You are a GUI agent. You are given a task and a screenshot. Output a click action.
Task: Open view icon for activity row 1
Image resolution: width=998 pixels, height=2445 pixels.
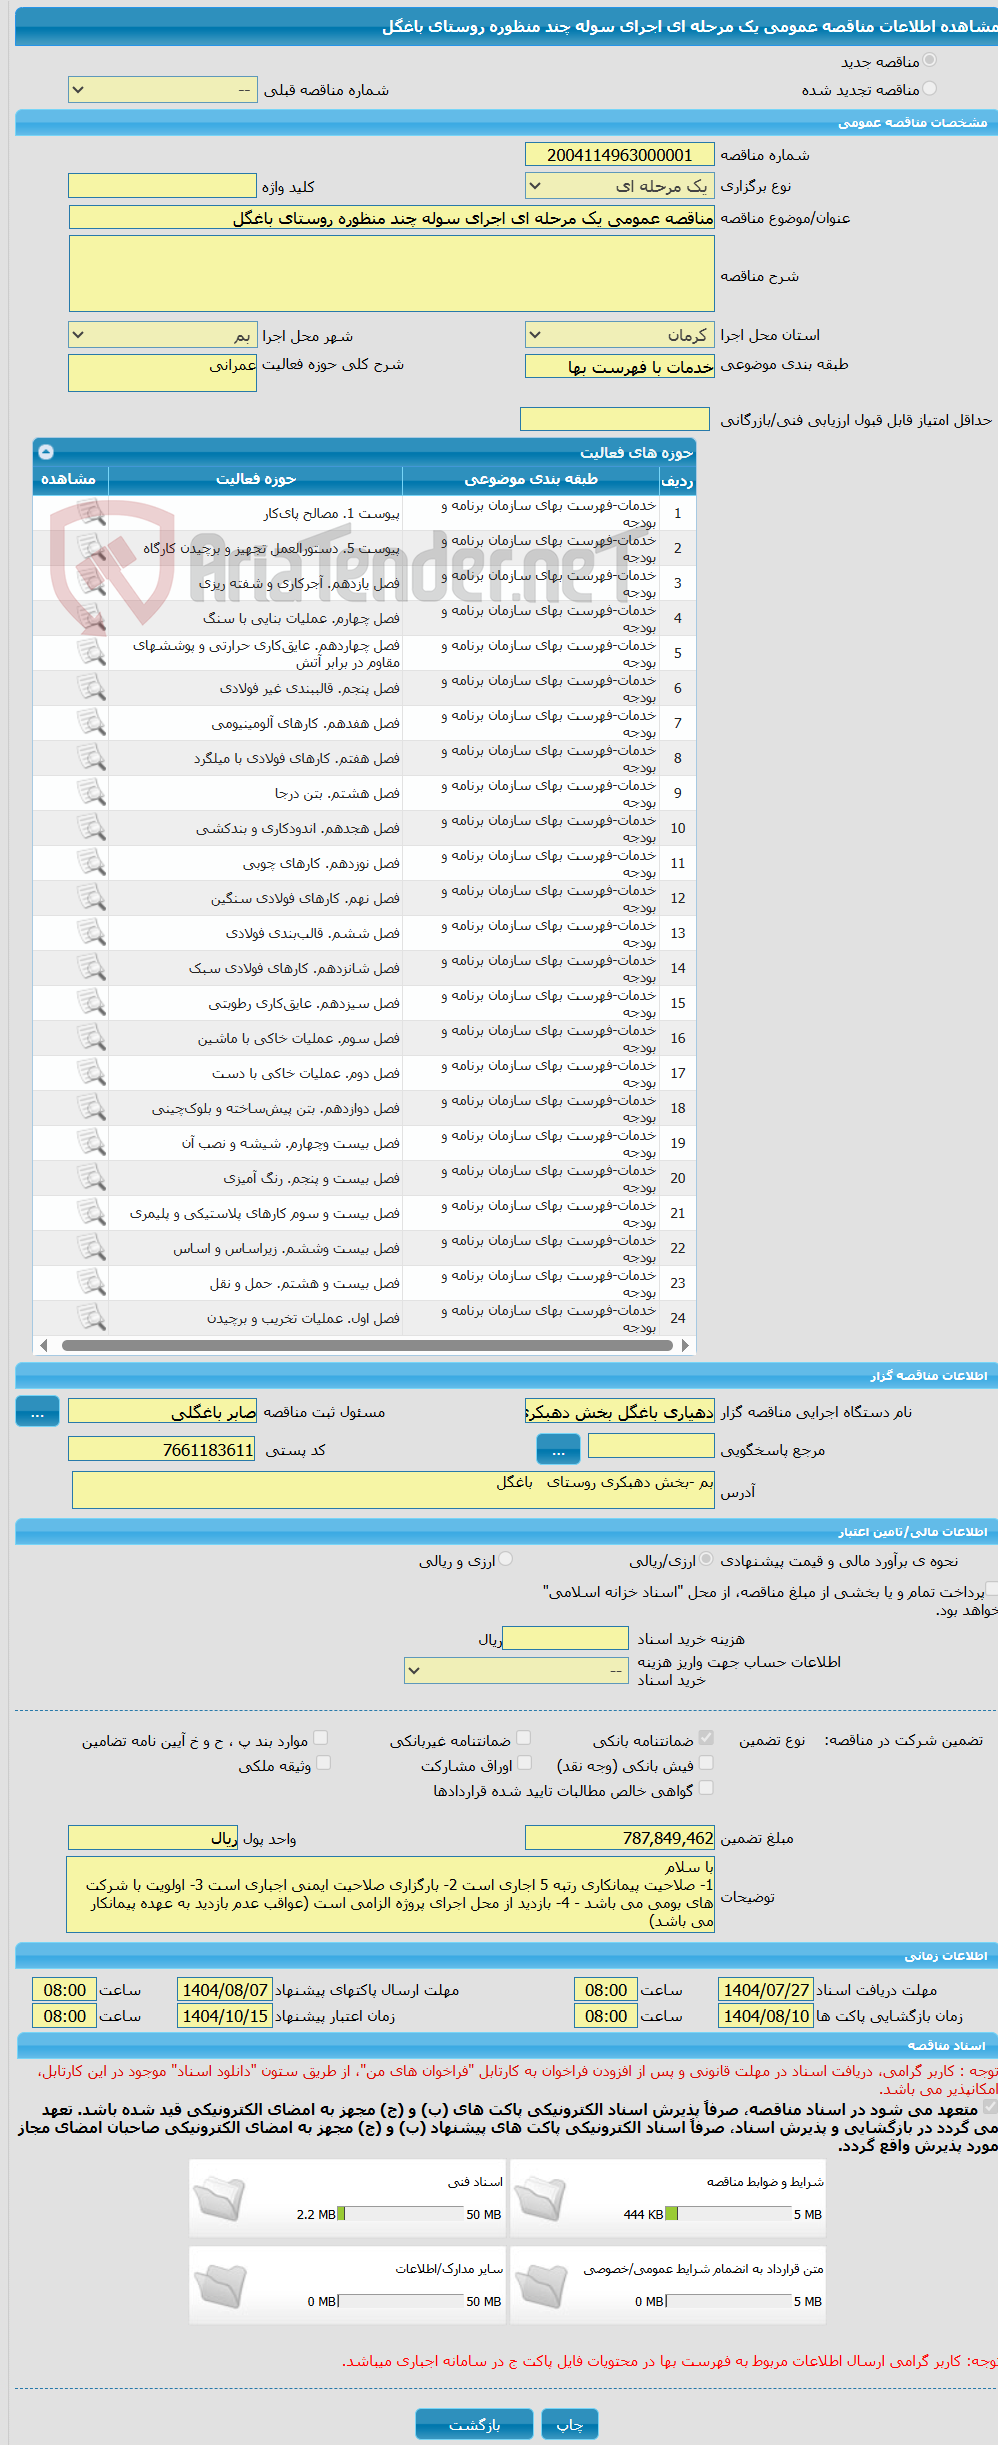[x=91, y=513]
